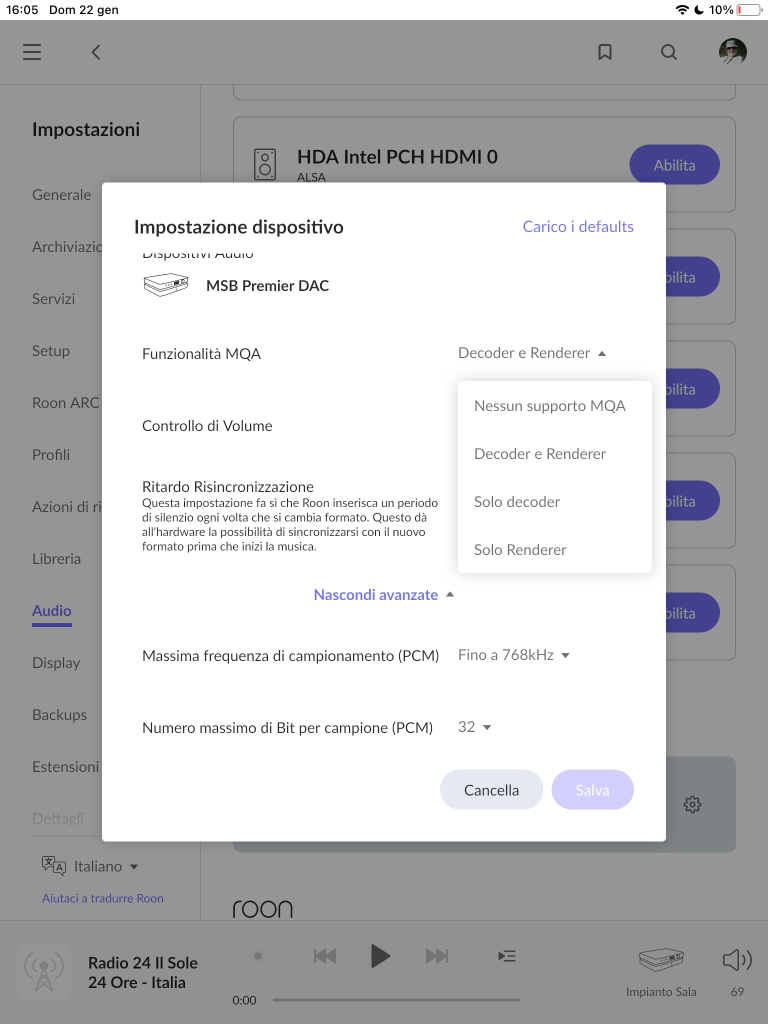This screenshot has width=768, height=1024.
Task: Skip to the next track
Action: (x=437, y=956)
